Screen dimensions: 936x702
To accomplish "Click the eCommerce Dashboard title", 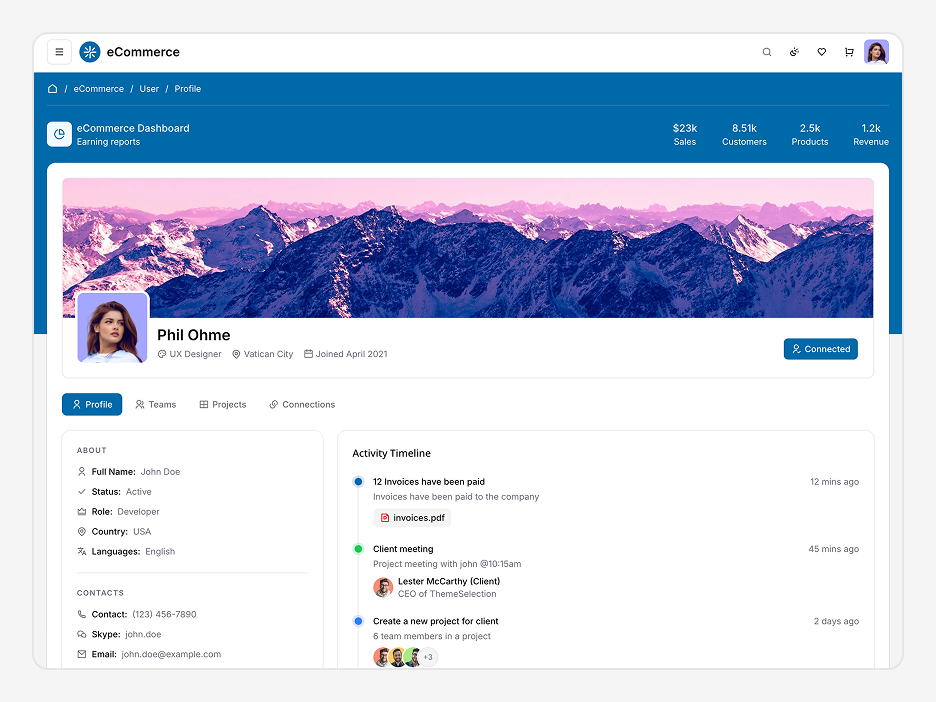I will (x=133, y=128).
